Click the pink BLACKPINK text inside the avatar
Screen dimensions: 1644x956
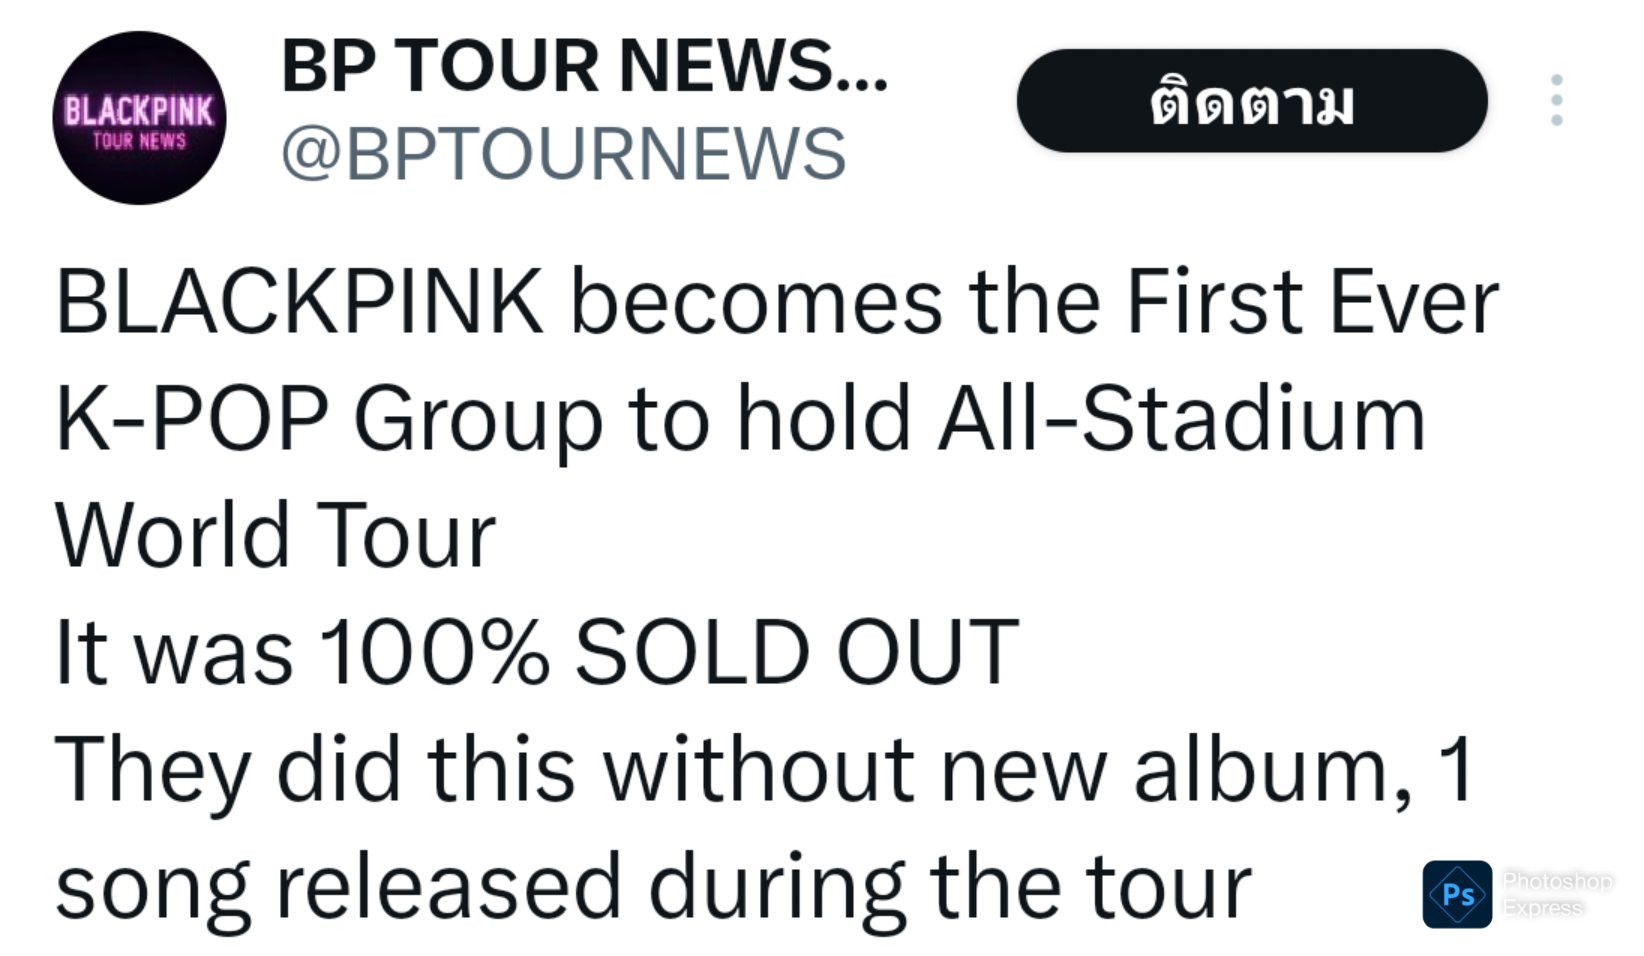tap(139, 110)
